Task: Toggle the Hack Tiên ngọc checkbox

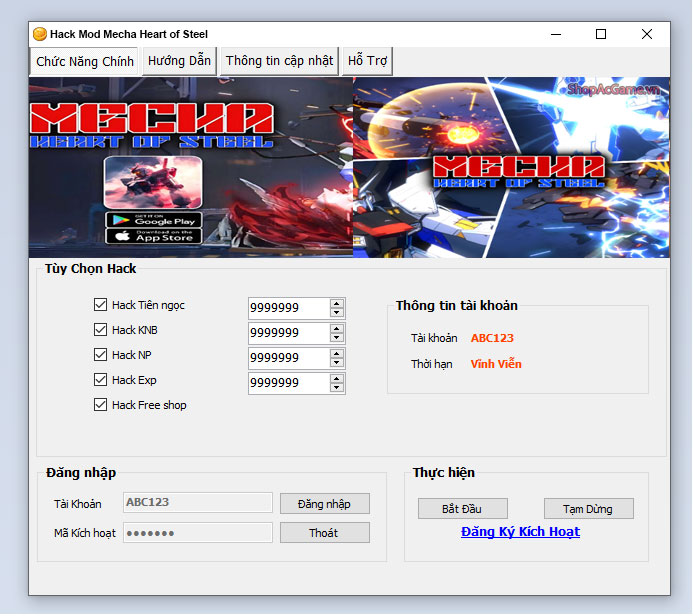Action: tap(100, 305)
